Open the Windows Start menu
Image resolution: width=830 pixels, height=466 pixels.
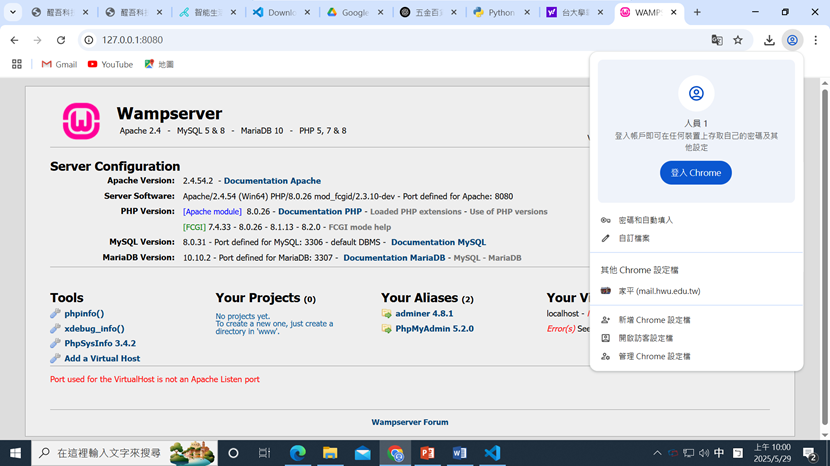15,453
